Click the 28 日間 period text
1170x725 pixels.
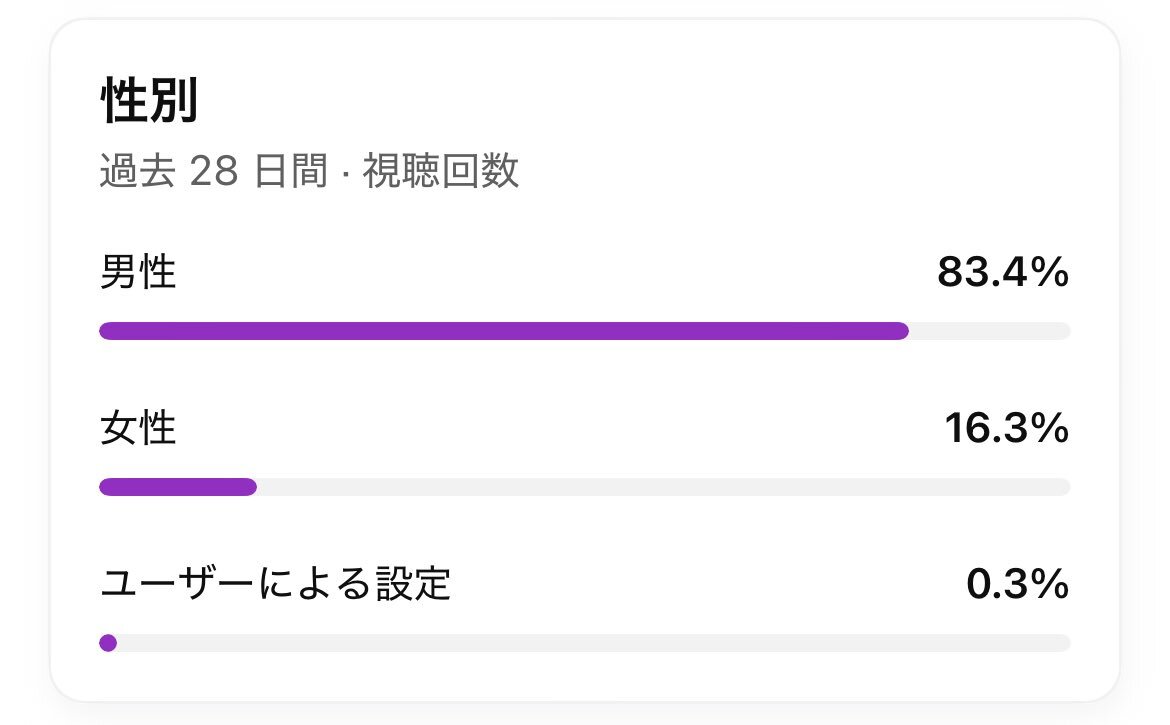[259, 171]
